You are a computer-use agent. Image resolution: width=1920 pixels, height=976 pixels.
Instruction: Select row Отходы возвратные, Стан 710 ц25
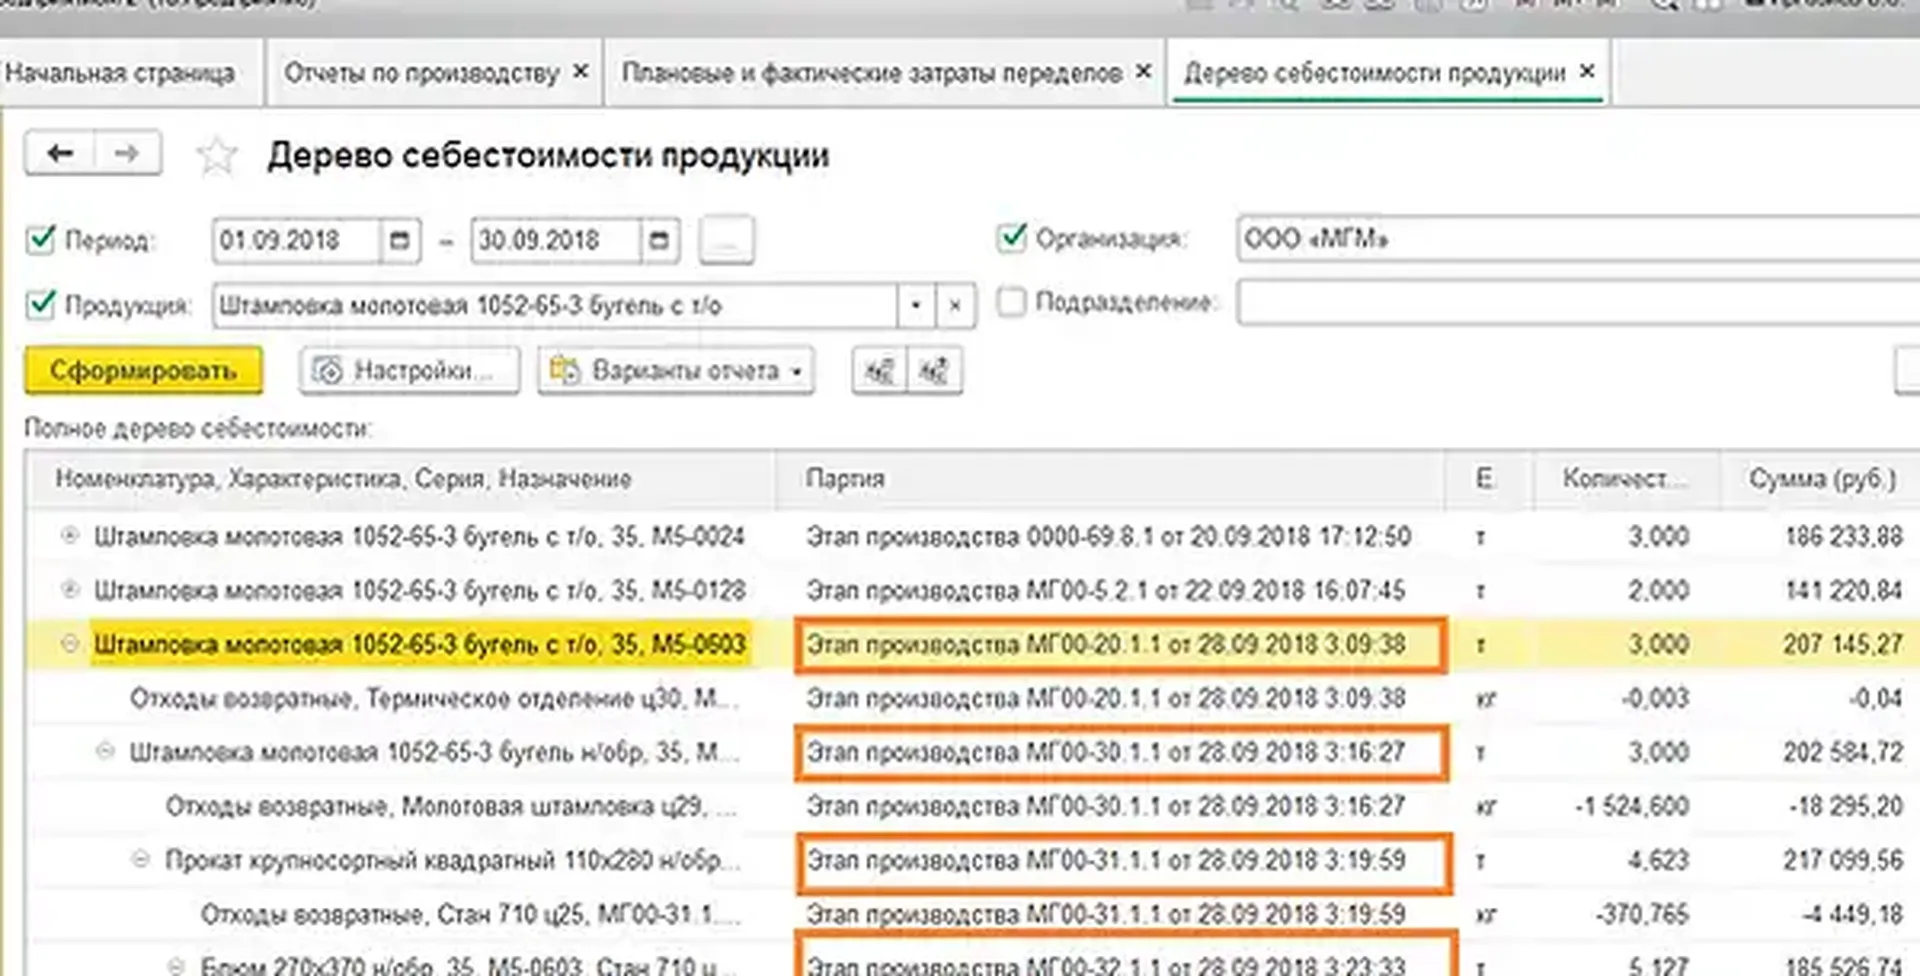[x=471, y=915]
